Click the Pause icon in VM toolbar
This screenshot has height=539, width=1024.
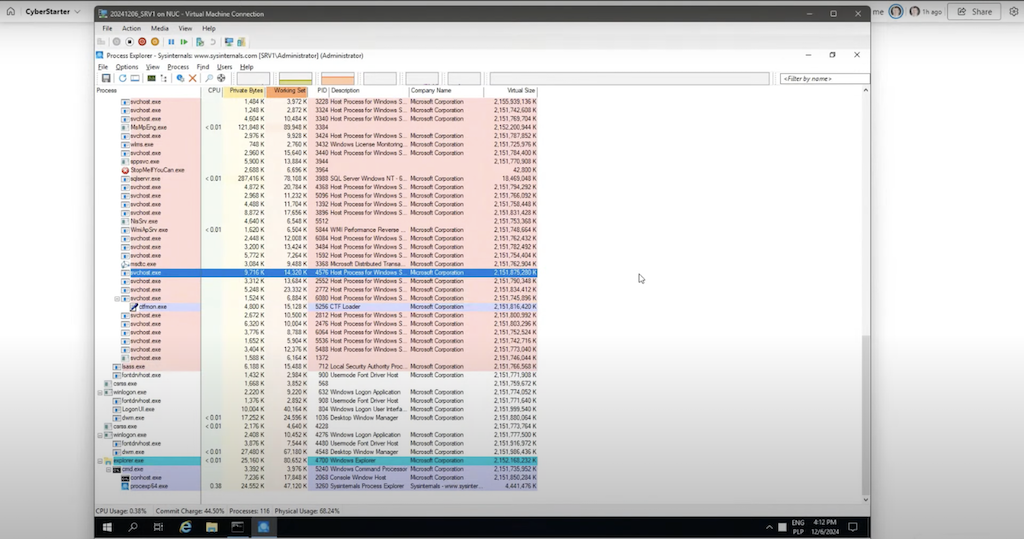point(172,42)
